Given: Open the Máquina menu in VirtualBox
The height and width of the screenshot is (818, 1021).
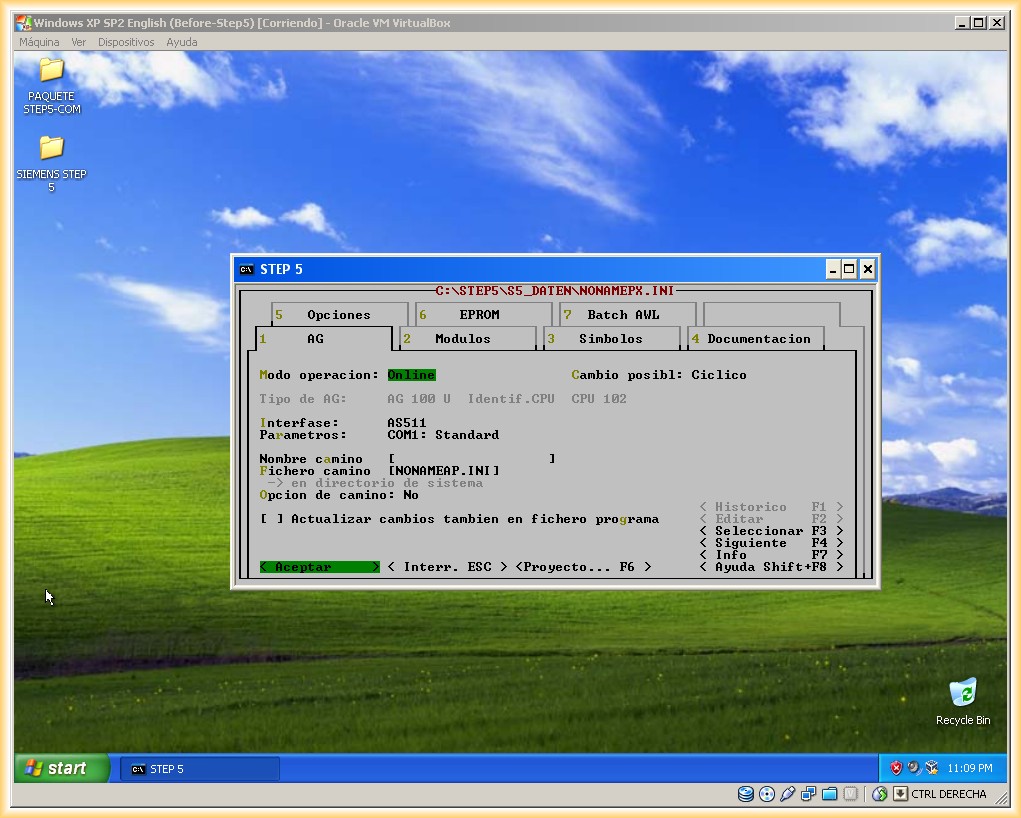Looking at the screenshot, I should tap(40, 42).
